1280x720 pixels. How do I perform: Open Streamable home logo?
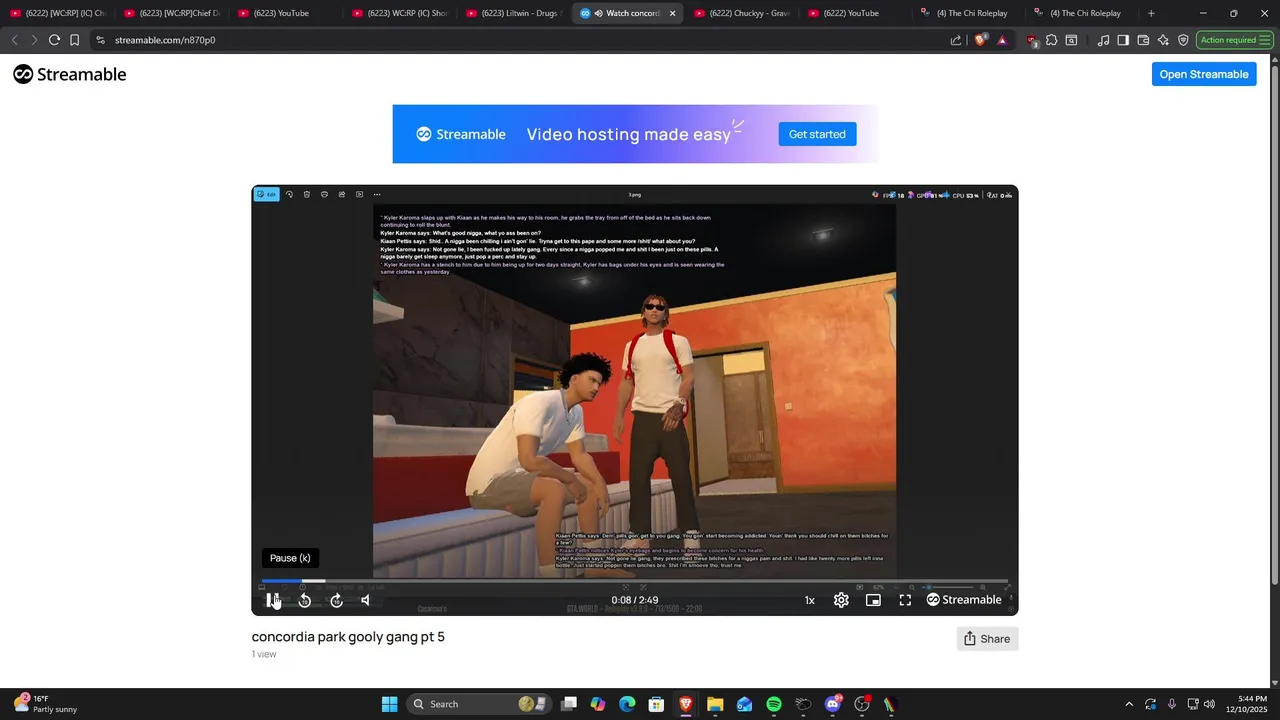point(70,74)
